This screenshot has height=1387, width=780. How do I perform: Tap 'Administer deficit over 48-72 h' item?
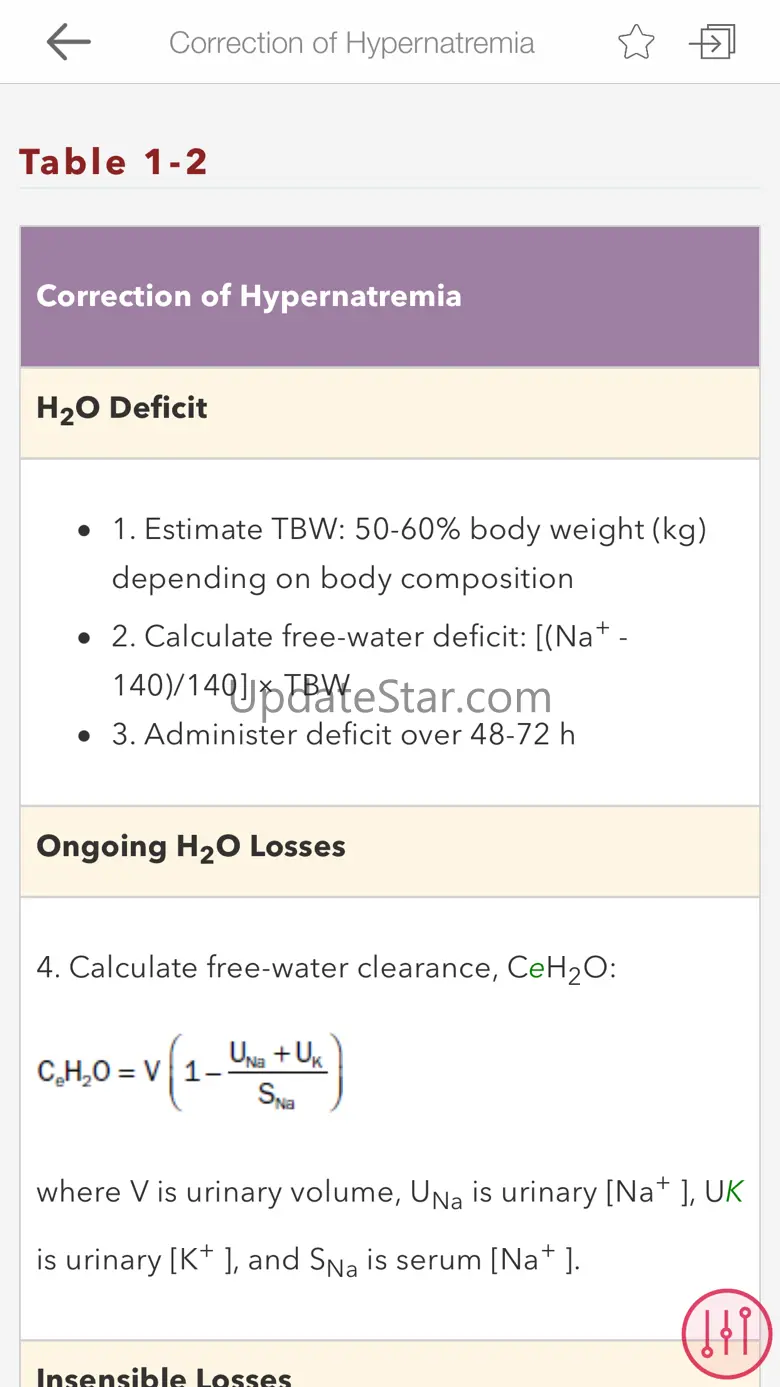point(360,735)
